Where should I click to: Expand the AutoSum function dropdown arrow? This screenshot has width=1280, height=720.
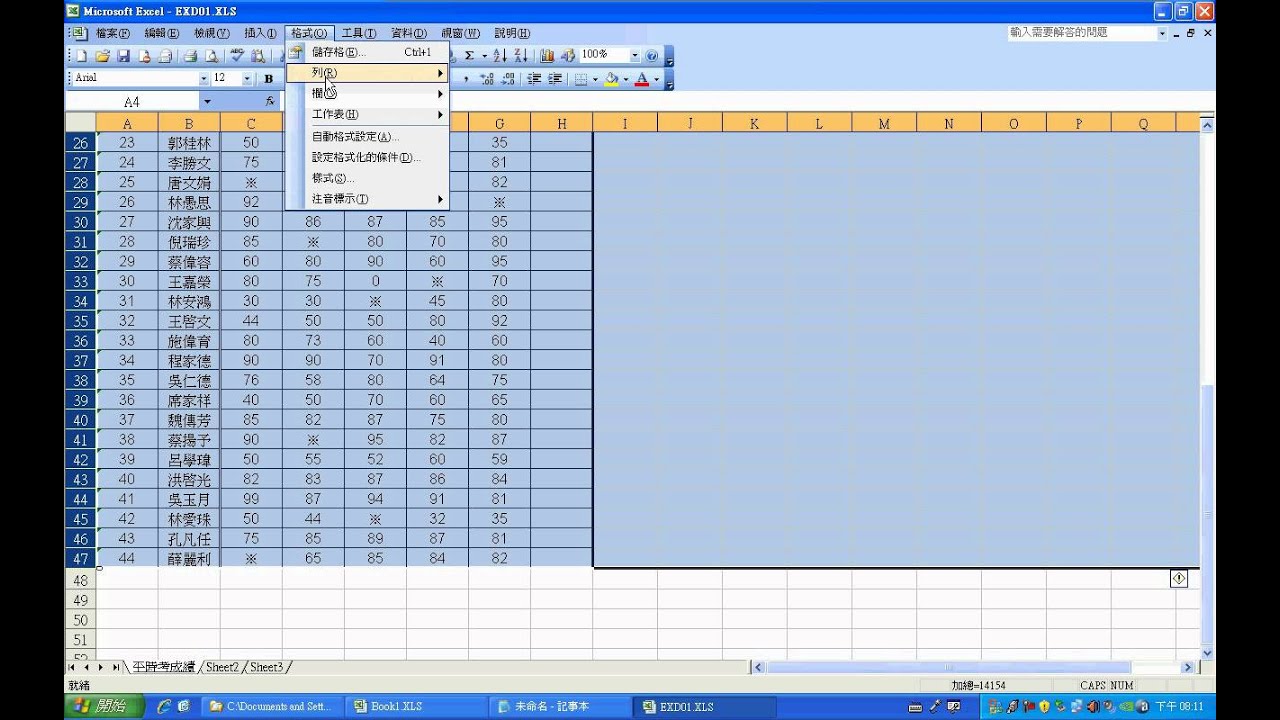click(484, 56)
